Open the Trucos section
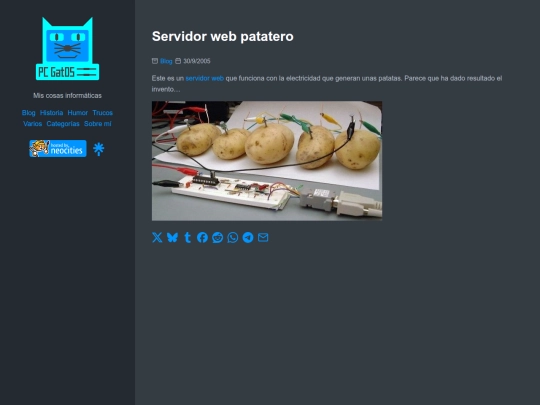 (x=103, y=113)
